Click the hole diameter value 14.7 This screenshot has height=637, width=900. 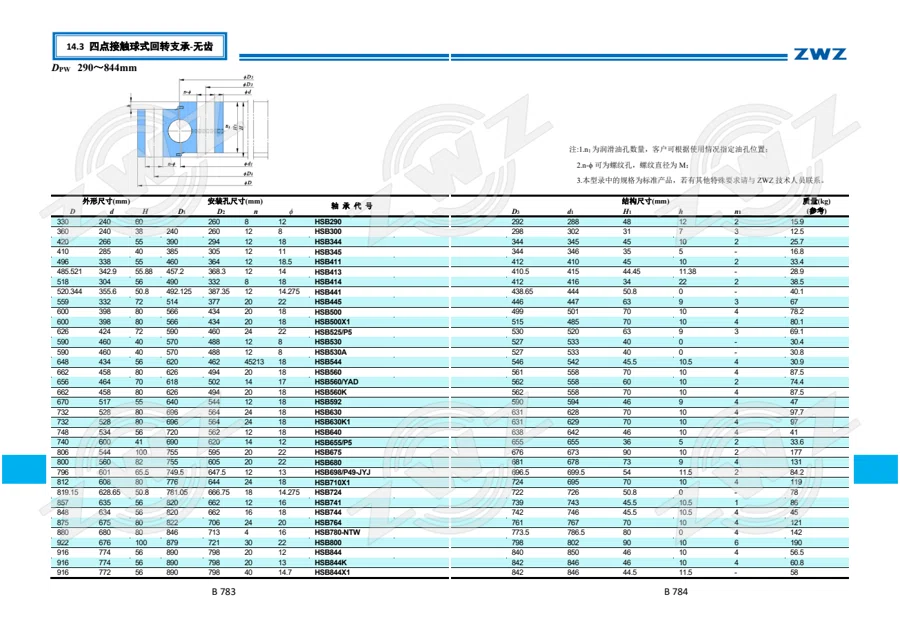click(285, 573)
